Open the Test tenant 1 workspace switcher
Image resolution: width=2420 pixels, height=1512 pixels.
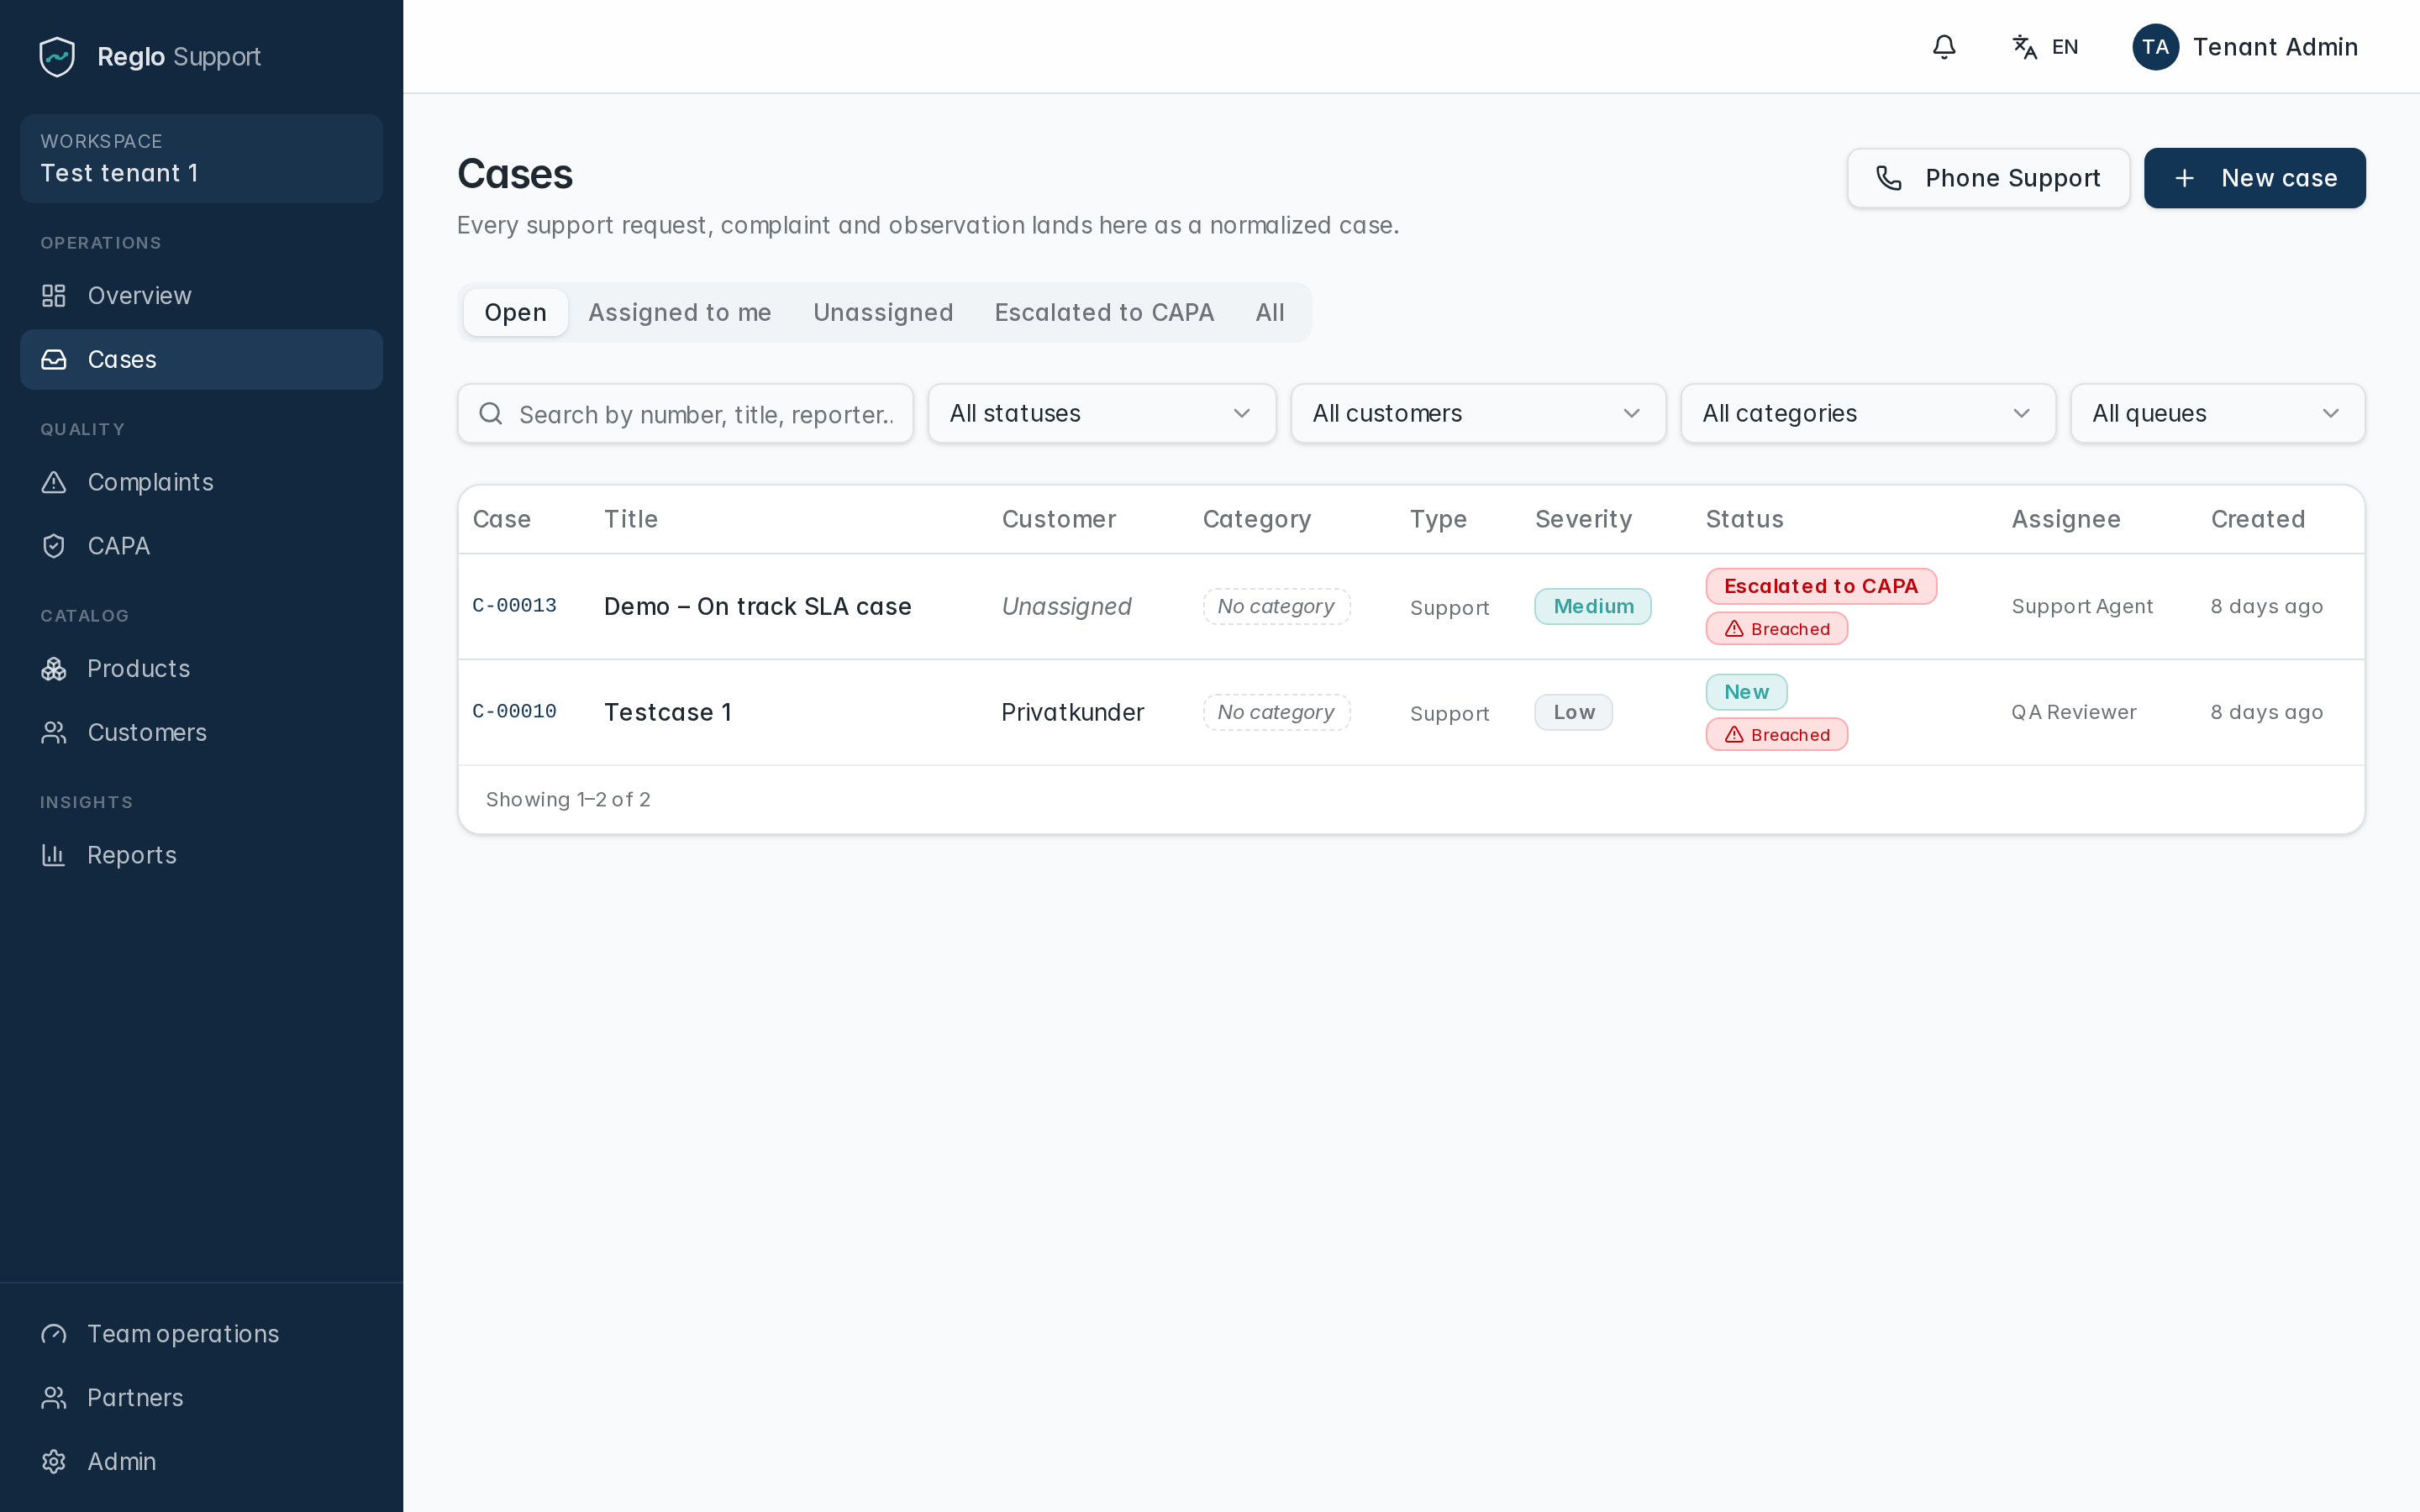pyautogui.click(x=201, y=159)
